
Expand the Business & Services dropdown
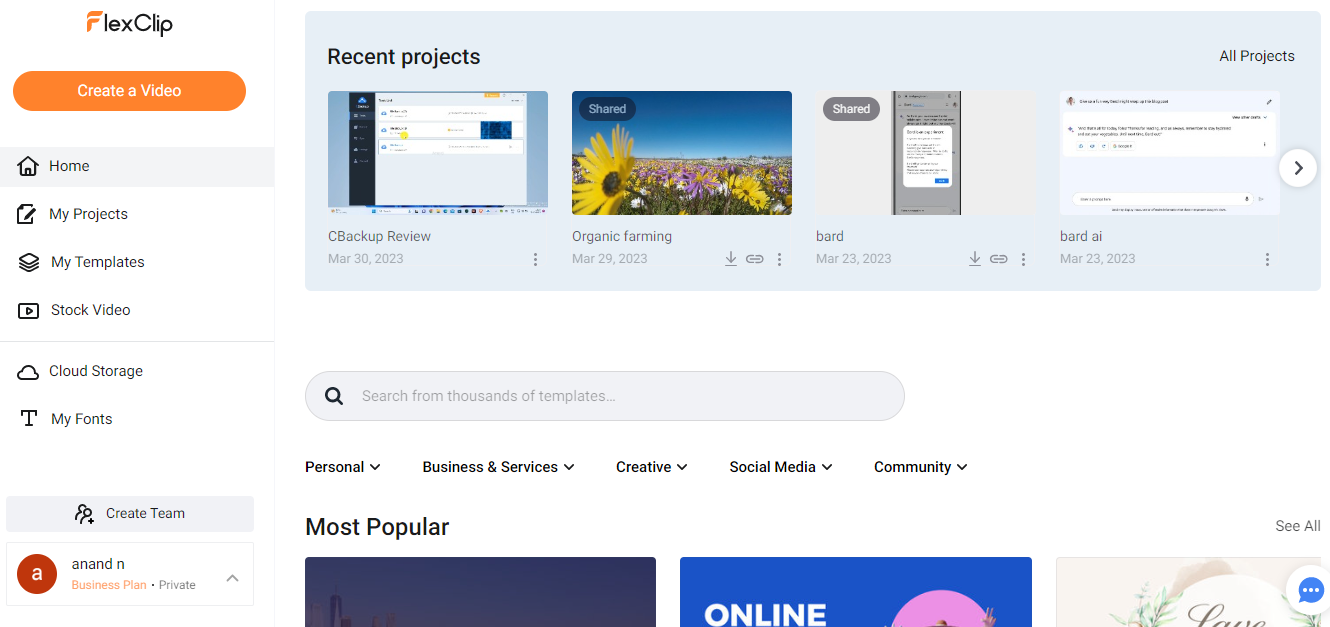tap(498, 467)
